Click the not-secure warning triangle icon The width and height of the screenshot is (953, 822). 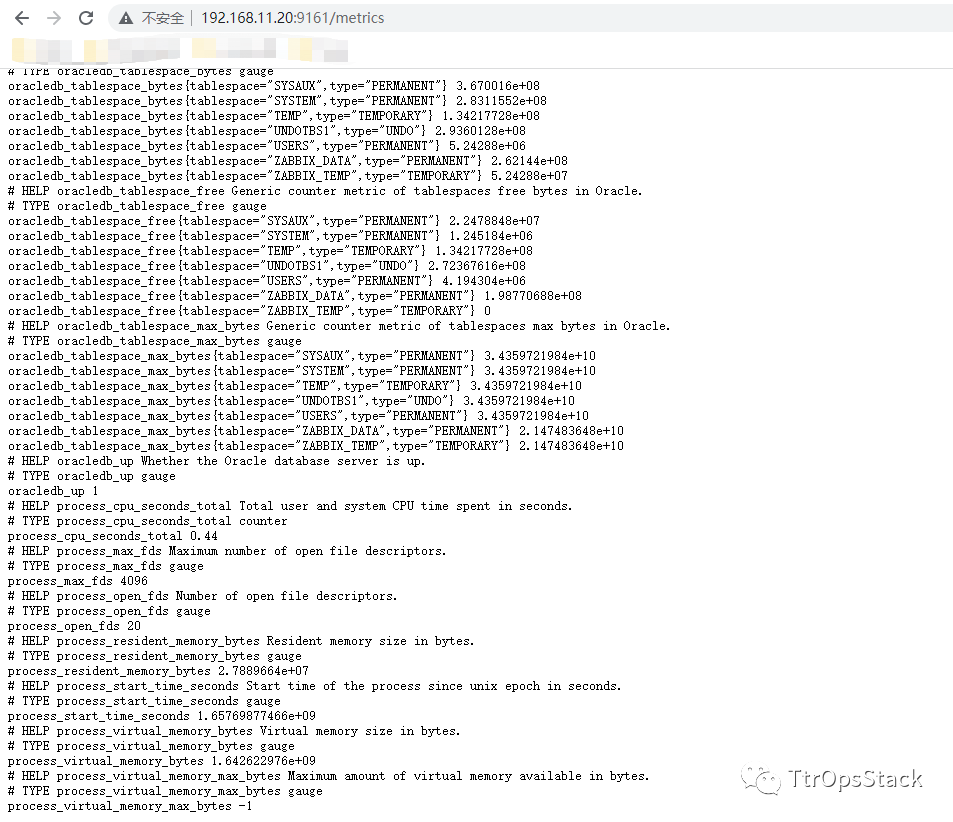(126, 18)
